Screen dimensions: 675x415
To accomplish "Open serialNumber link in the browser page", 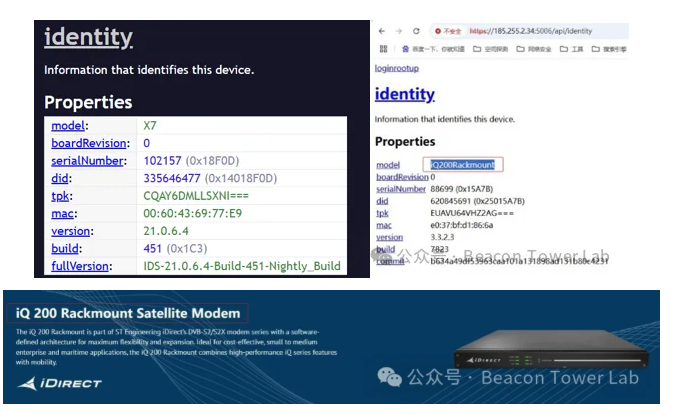I will (x=401, y=189).
